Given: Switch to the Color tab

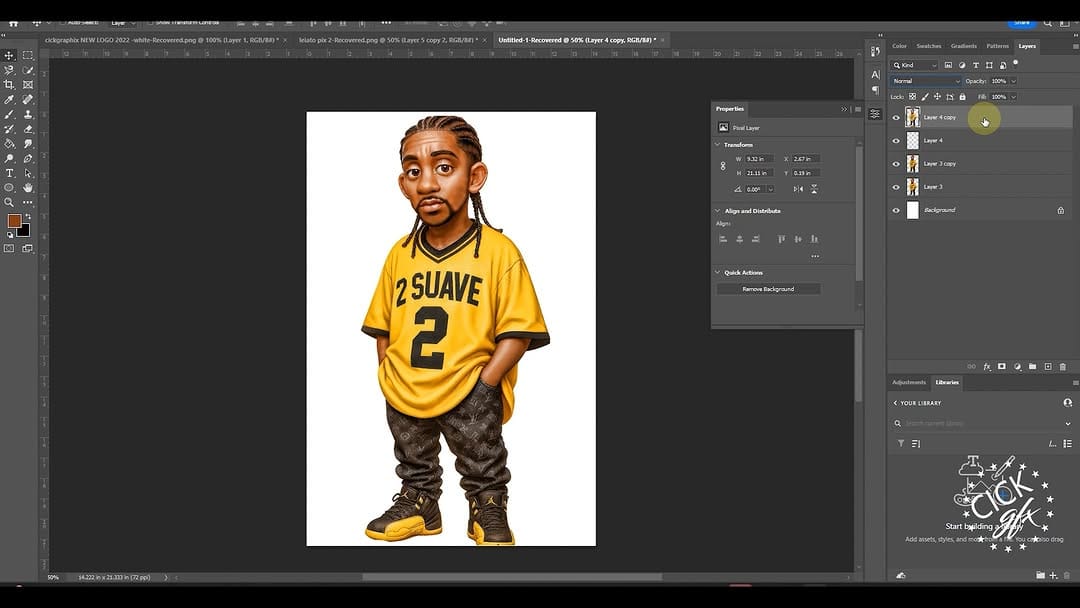Looking at the screenshot, I should [900, 46].
